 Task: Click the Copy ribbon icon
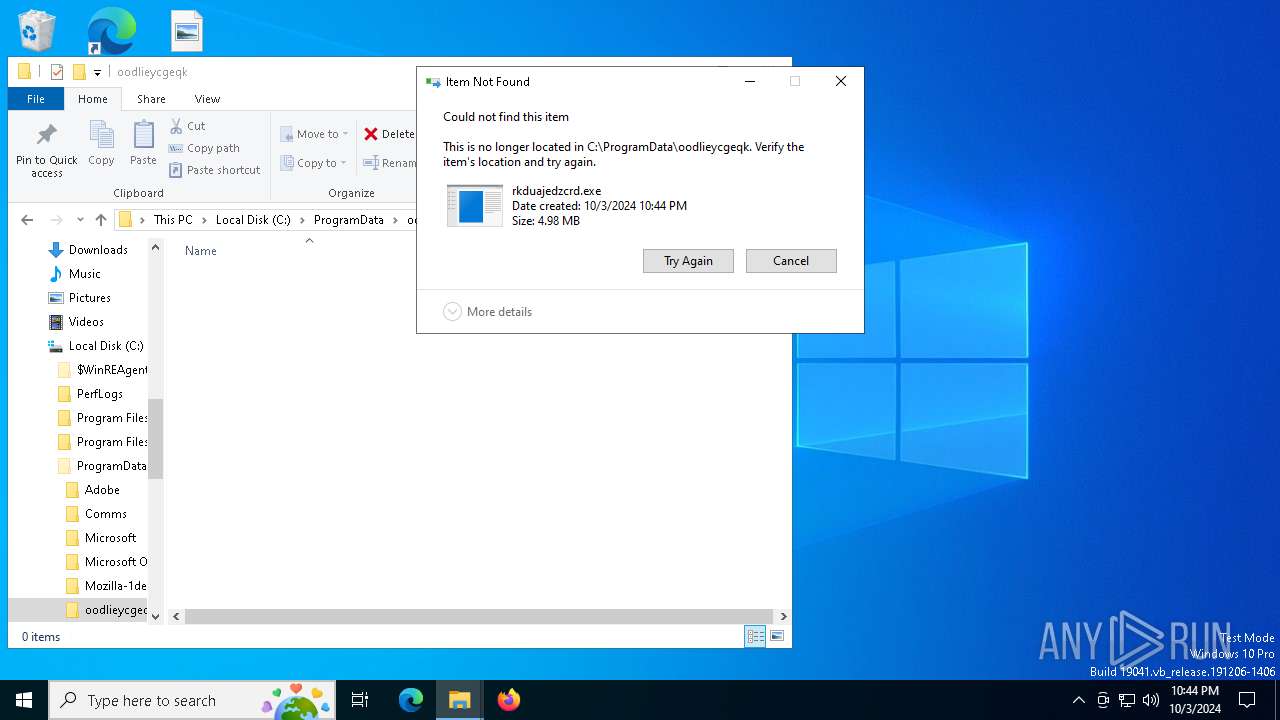(101, 143)
